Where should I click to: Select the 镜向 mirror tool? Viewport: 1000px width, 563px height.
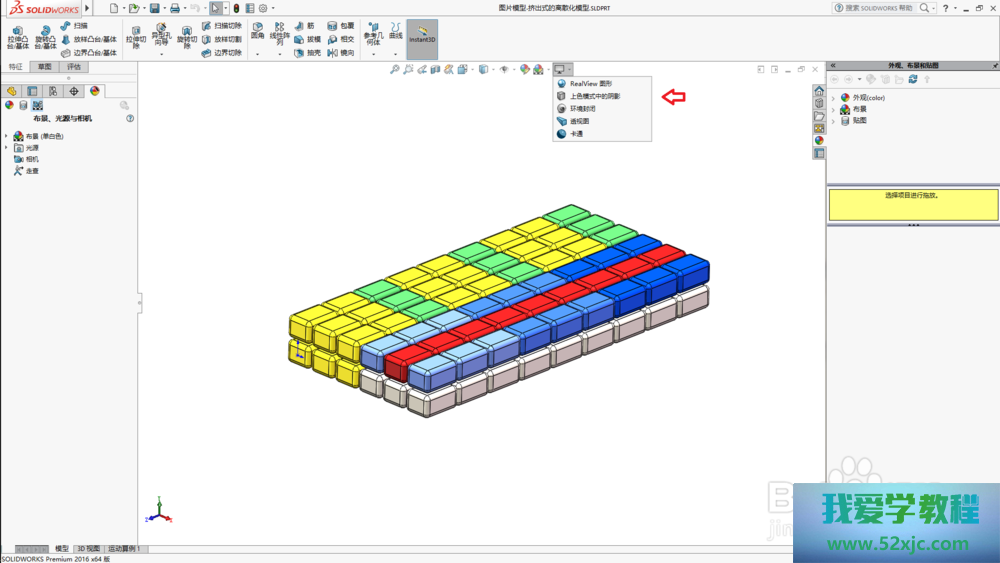coord(341,53)
